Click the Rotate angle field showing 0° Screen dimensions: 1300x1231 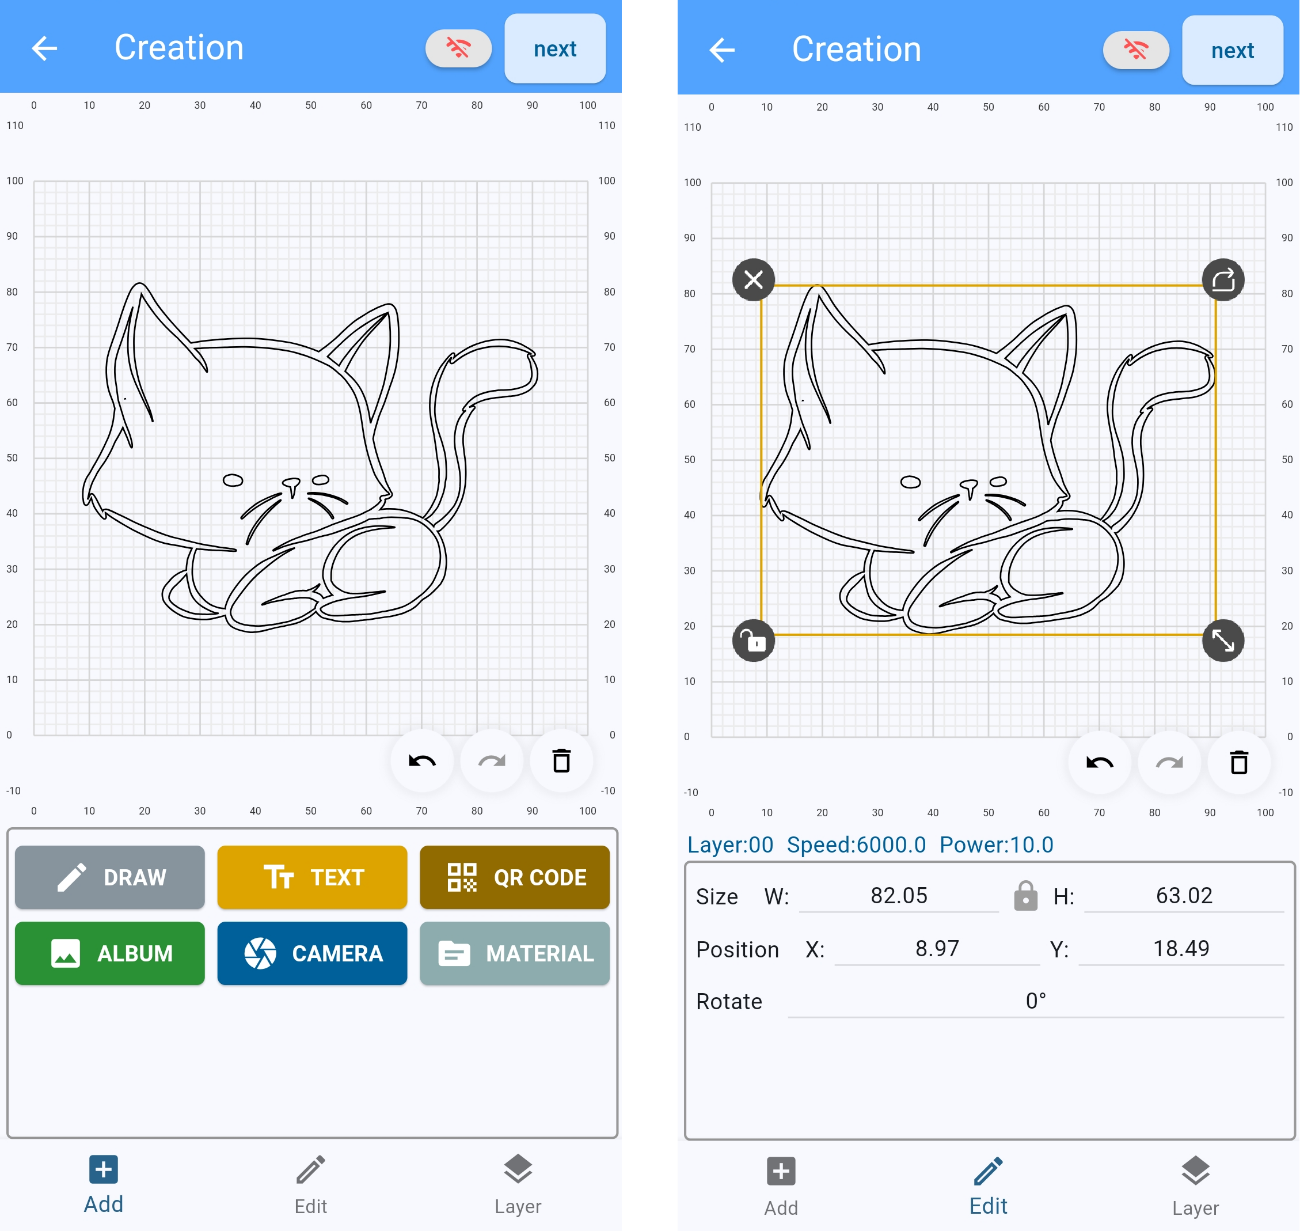pyautogui.click(x=1036, y=1001)
